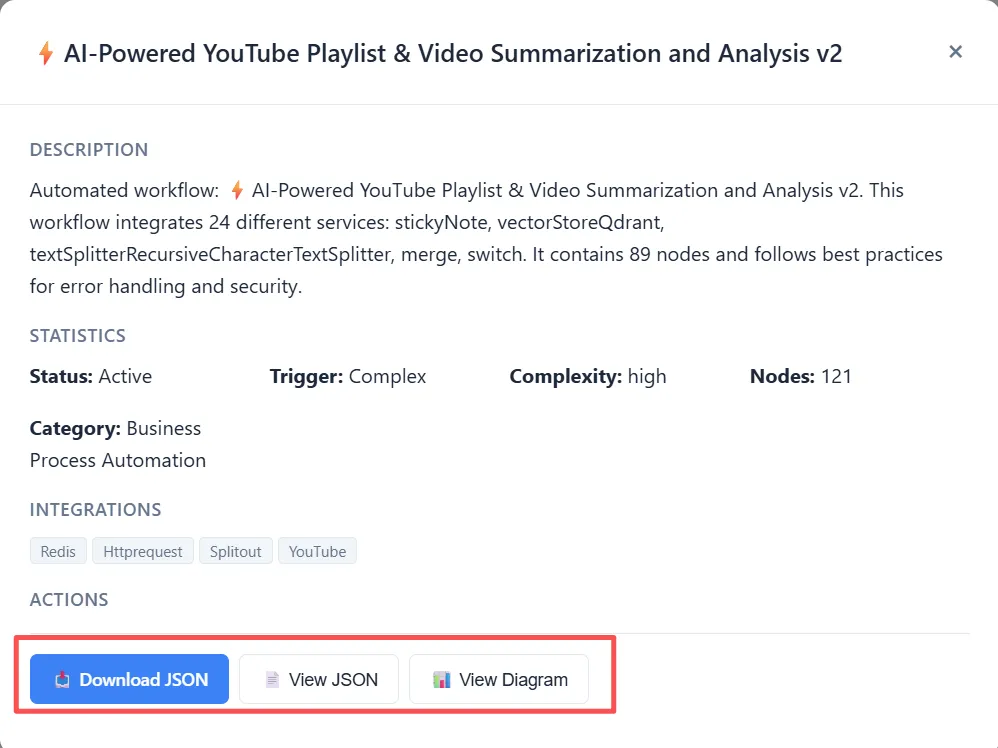Click the Complexity: high statistic
The height and width of the screenshot is (748, 998).
pyautogui.click(x=588, y=376)
